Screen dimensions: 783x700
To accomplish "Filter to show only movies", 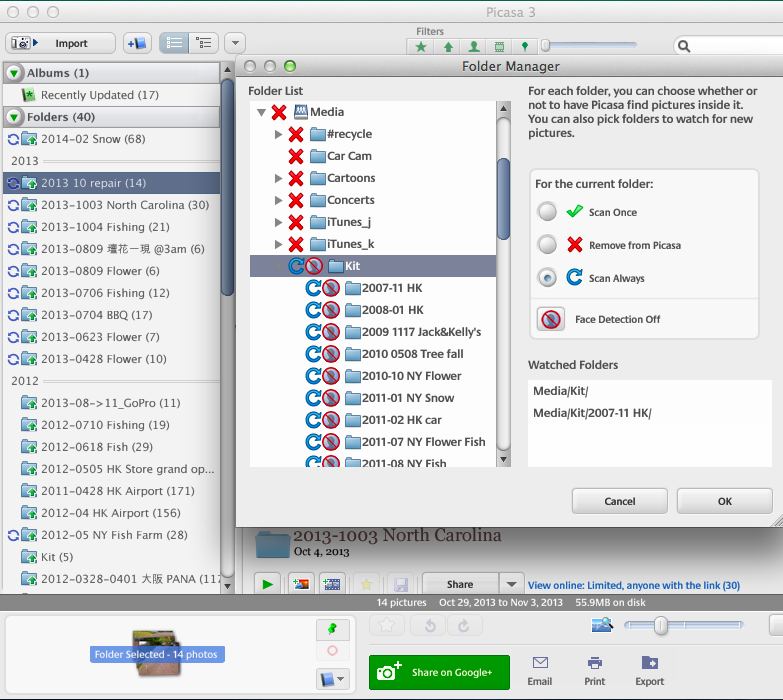I will [x=499, y=47].
